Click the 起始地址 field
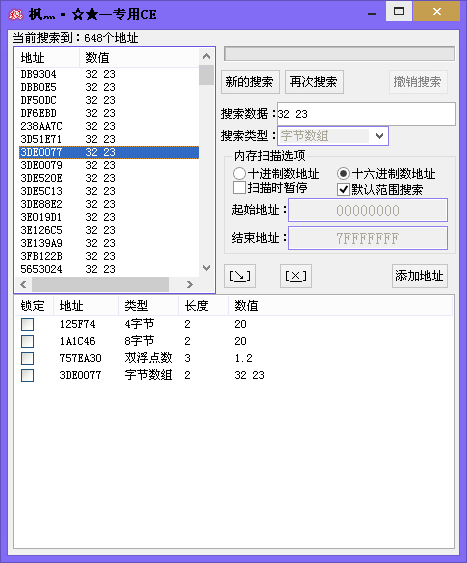 (368, 210)
